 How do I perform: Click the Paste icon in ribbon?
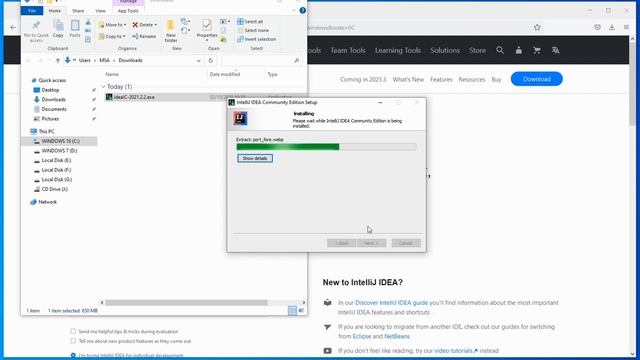[x=75, y=29]
